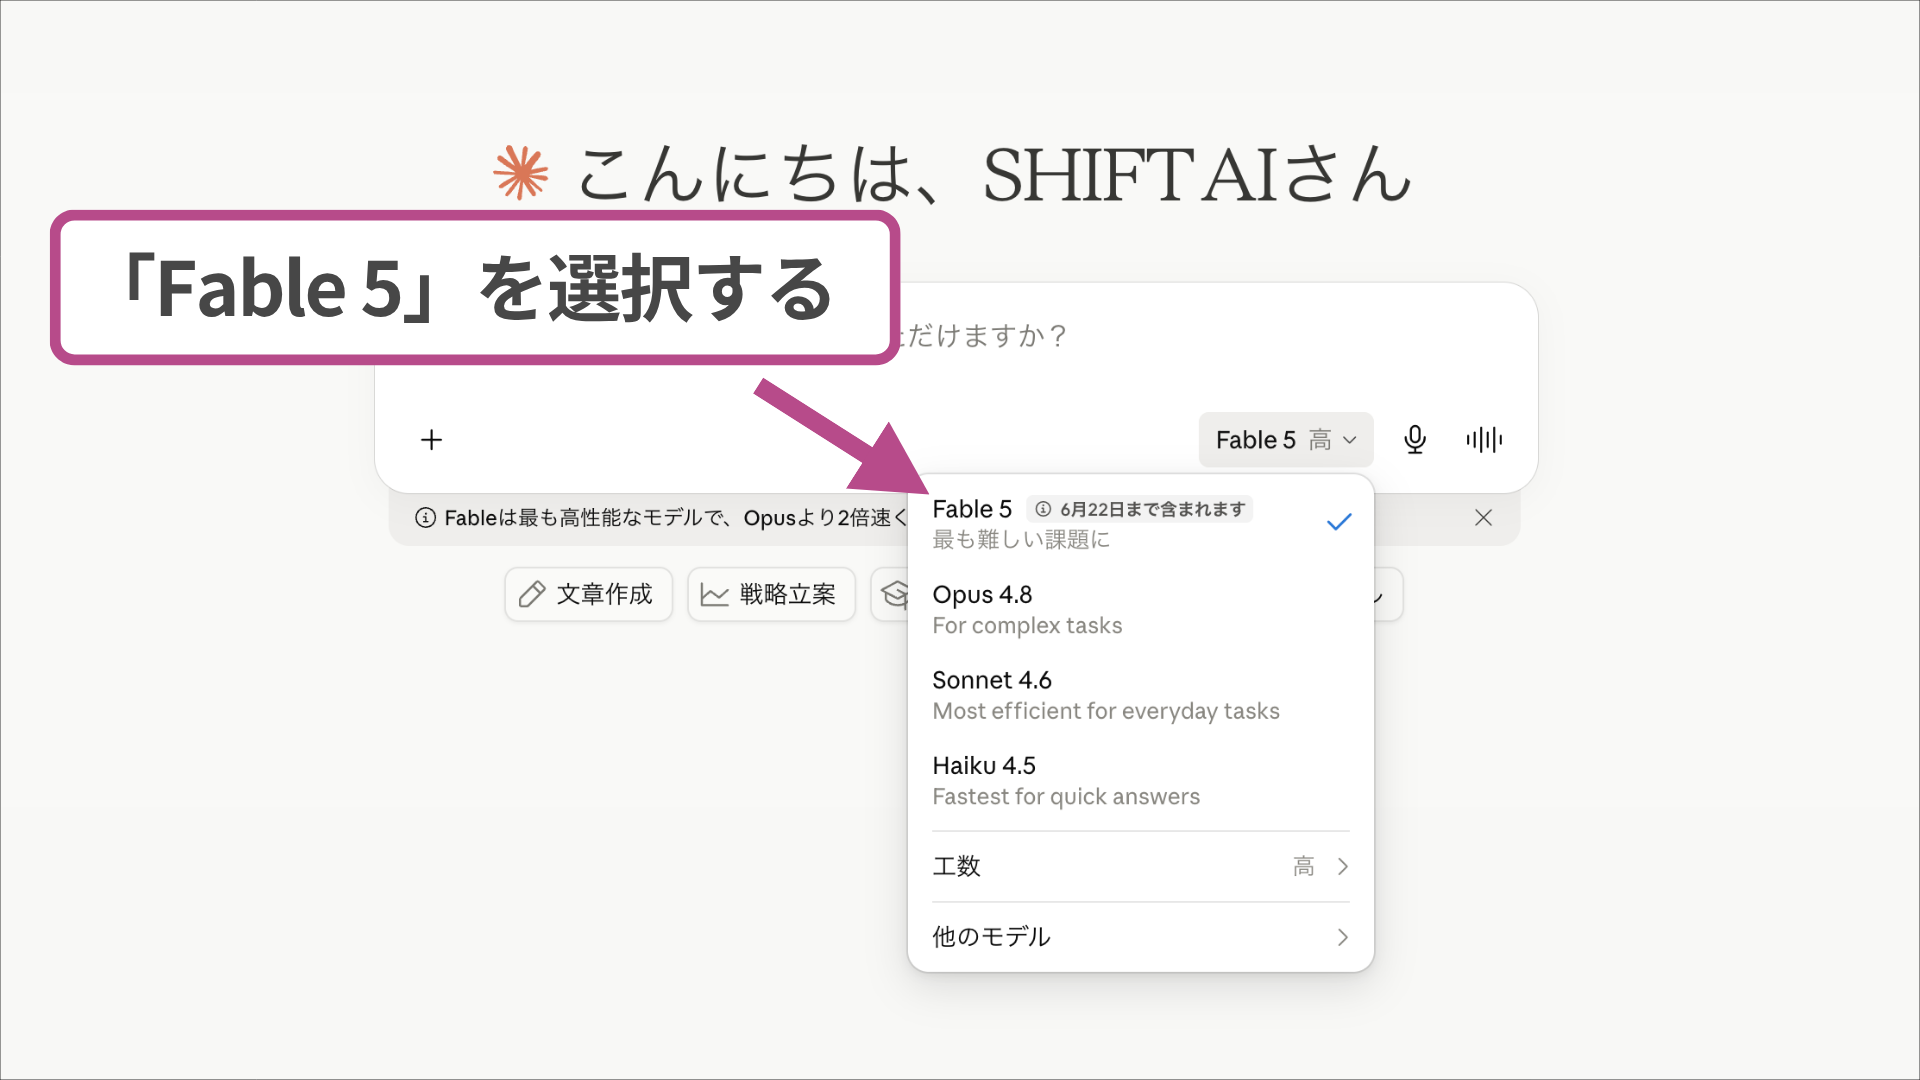Viewport: 1920px width, 1080px height.
Task: Click the 戦略立案 suggestion chip
Action: pos(771,594)
